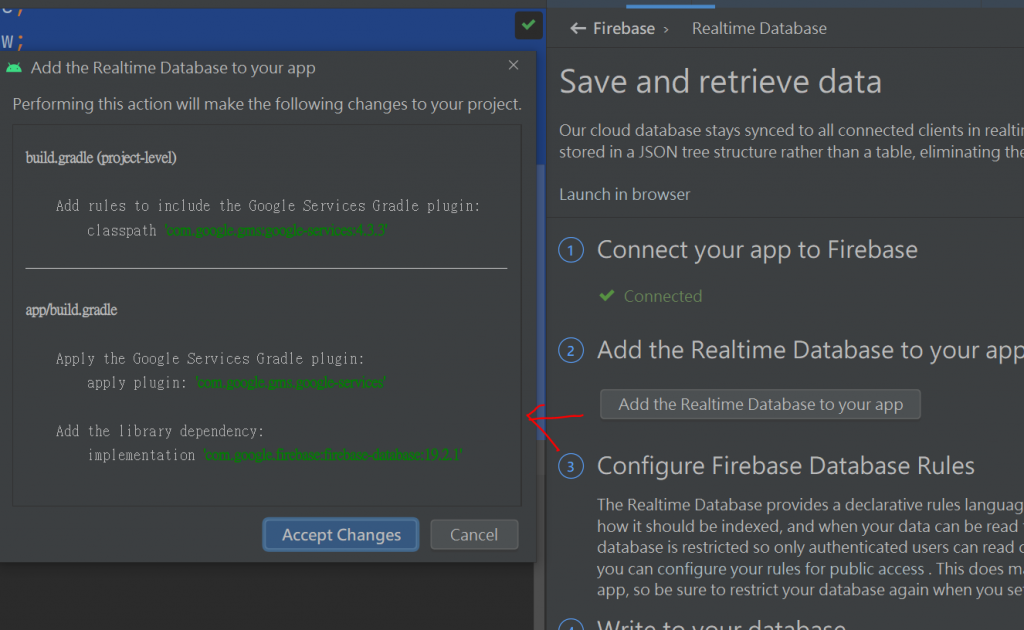Click the google-services:4.3.3 classpath string

(x=276, y=230)
